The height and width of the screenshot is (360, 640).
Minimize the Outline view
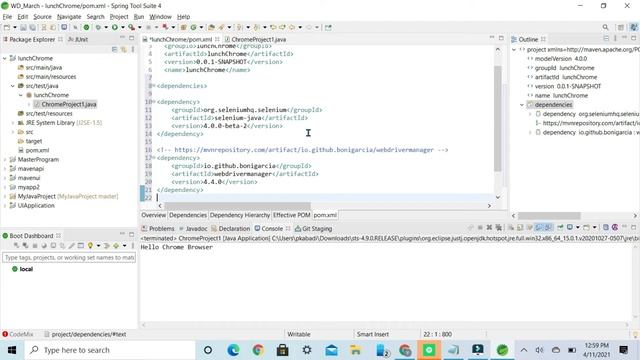coord(624,38)
